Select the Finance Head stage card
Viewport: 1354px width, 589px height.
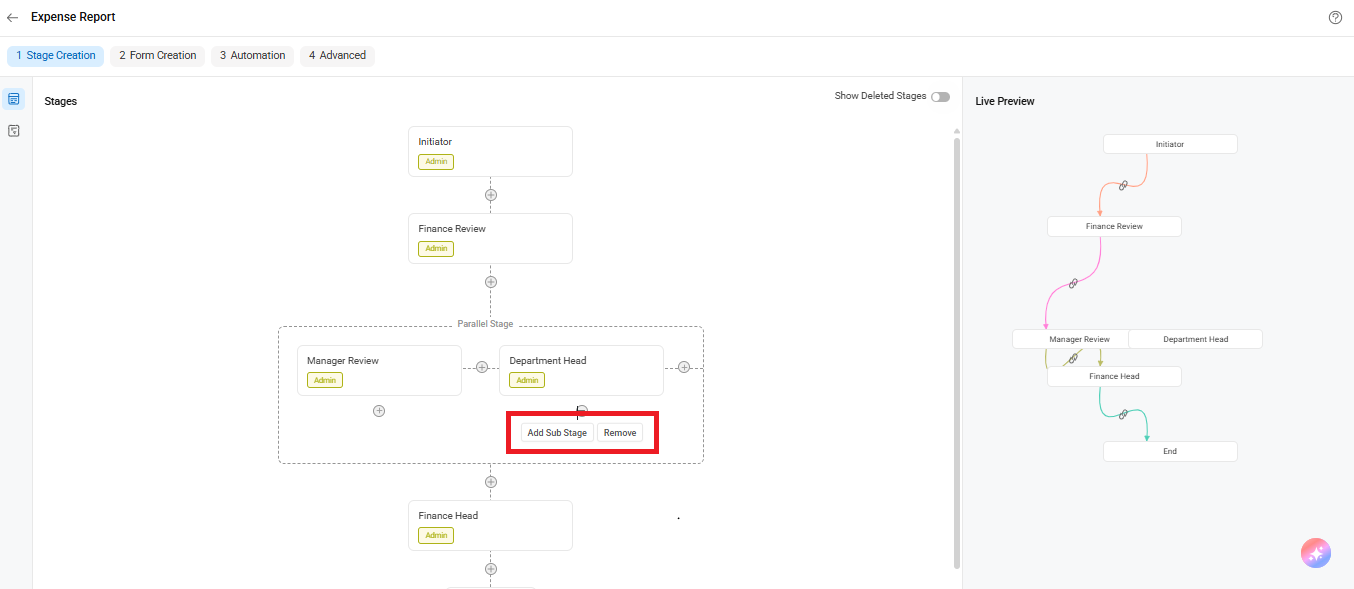[490, 525]
